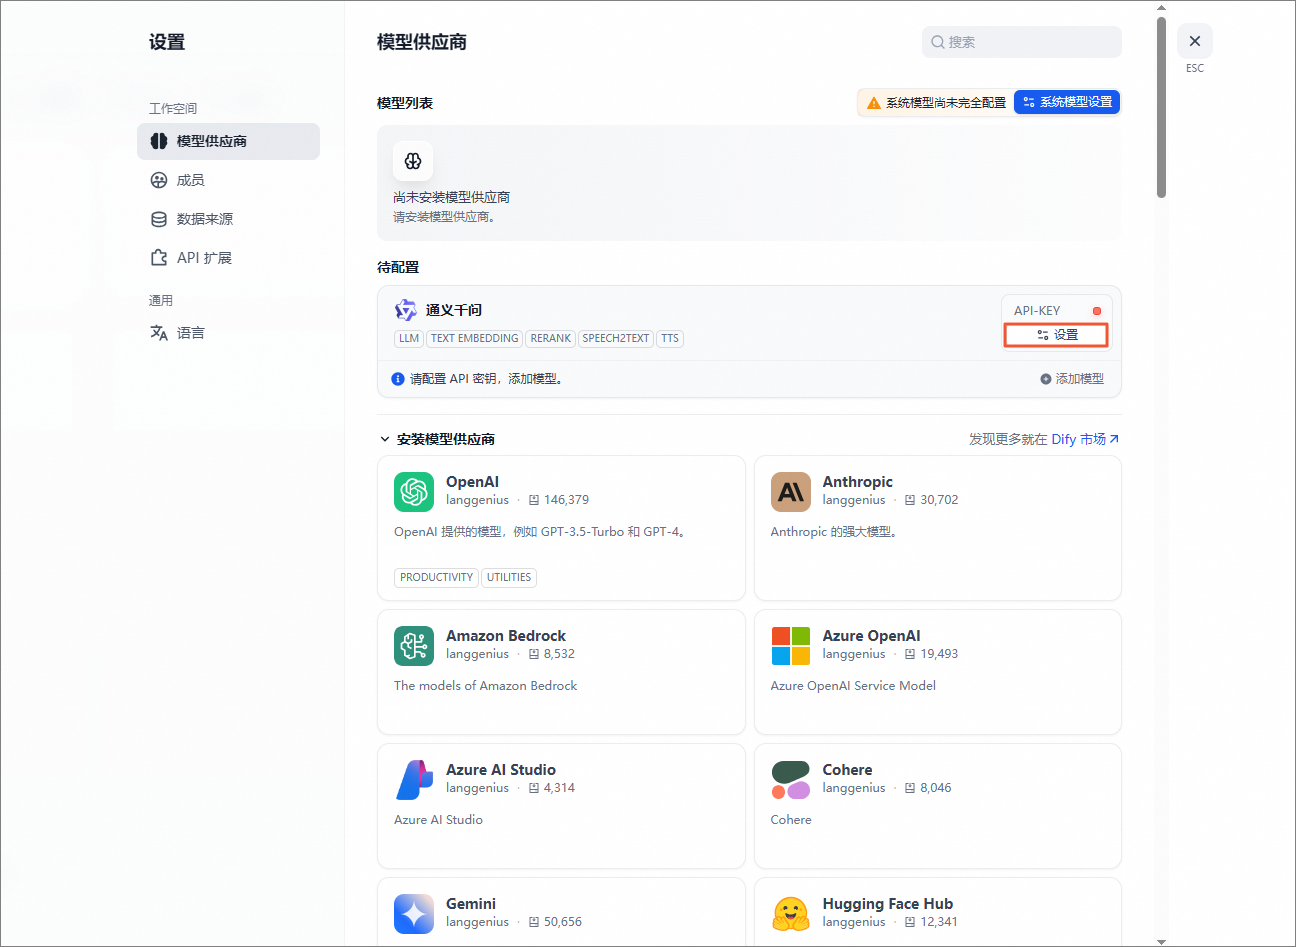Click the 系统模型设置 button
This screenshot has width=1296, height=947.
[1067, 102]
